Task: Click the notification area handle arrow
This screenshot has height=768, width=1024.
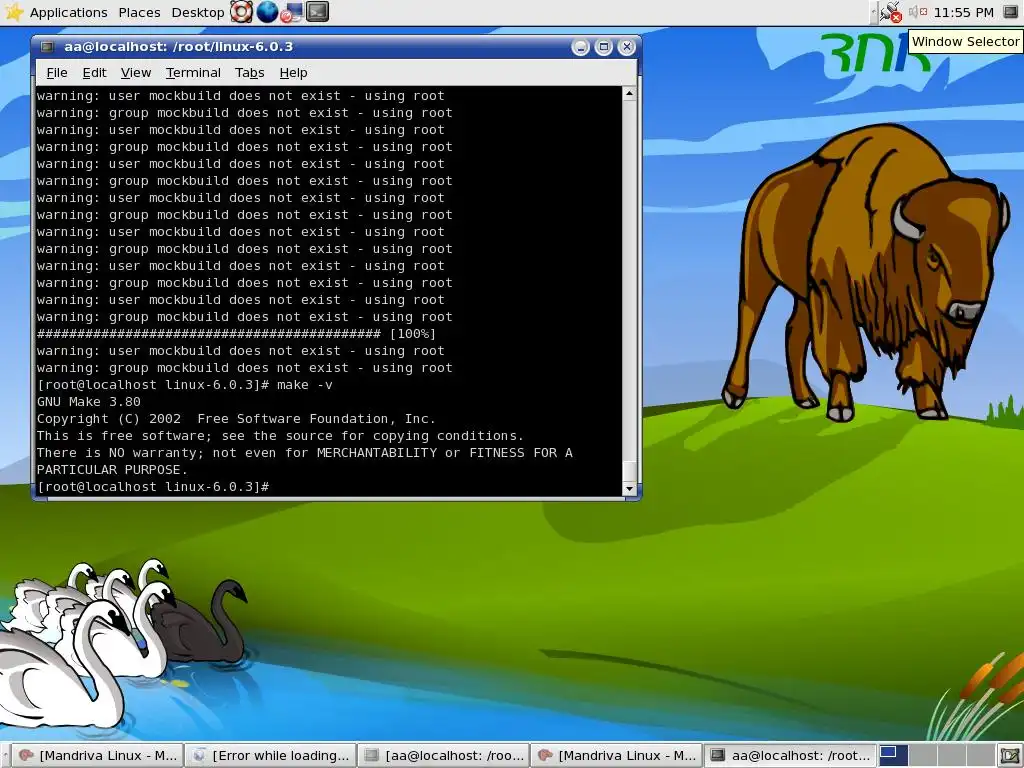Action: coord(874,12)
